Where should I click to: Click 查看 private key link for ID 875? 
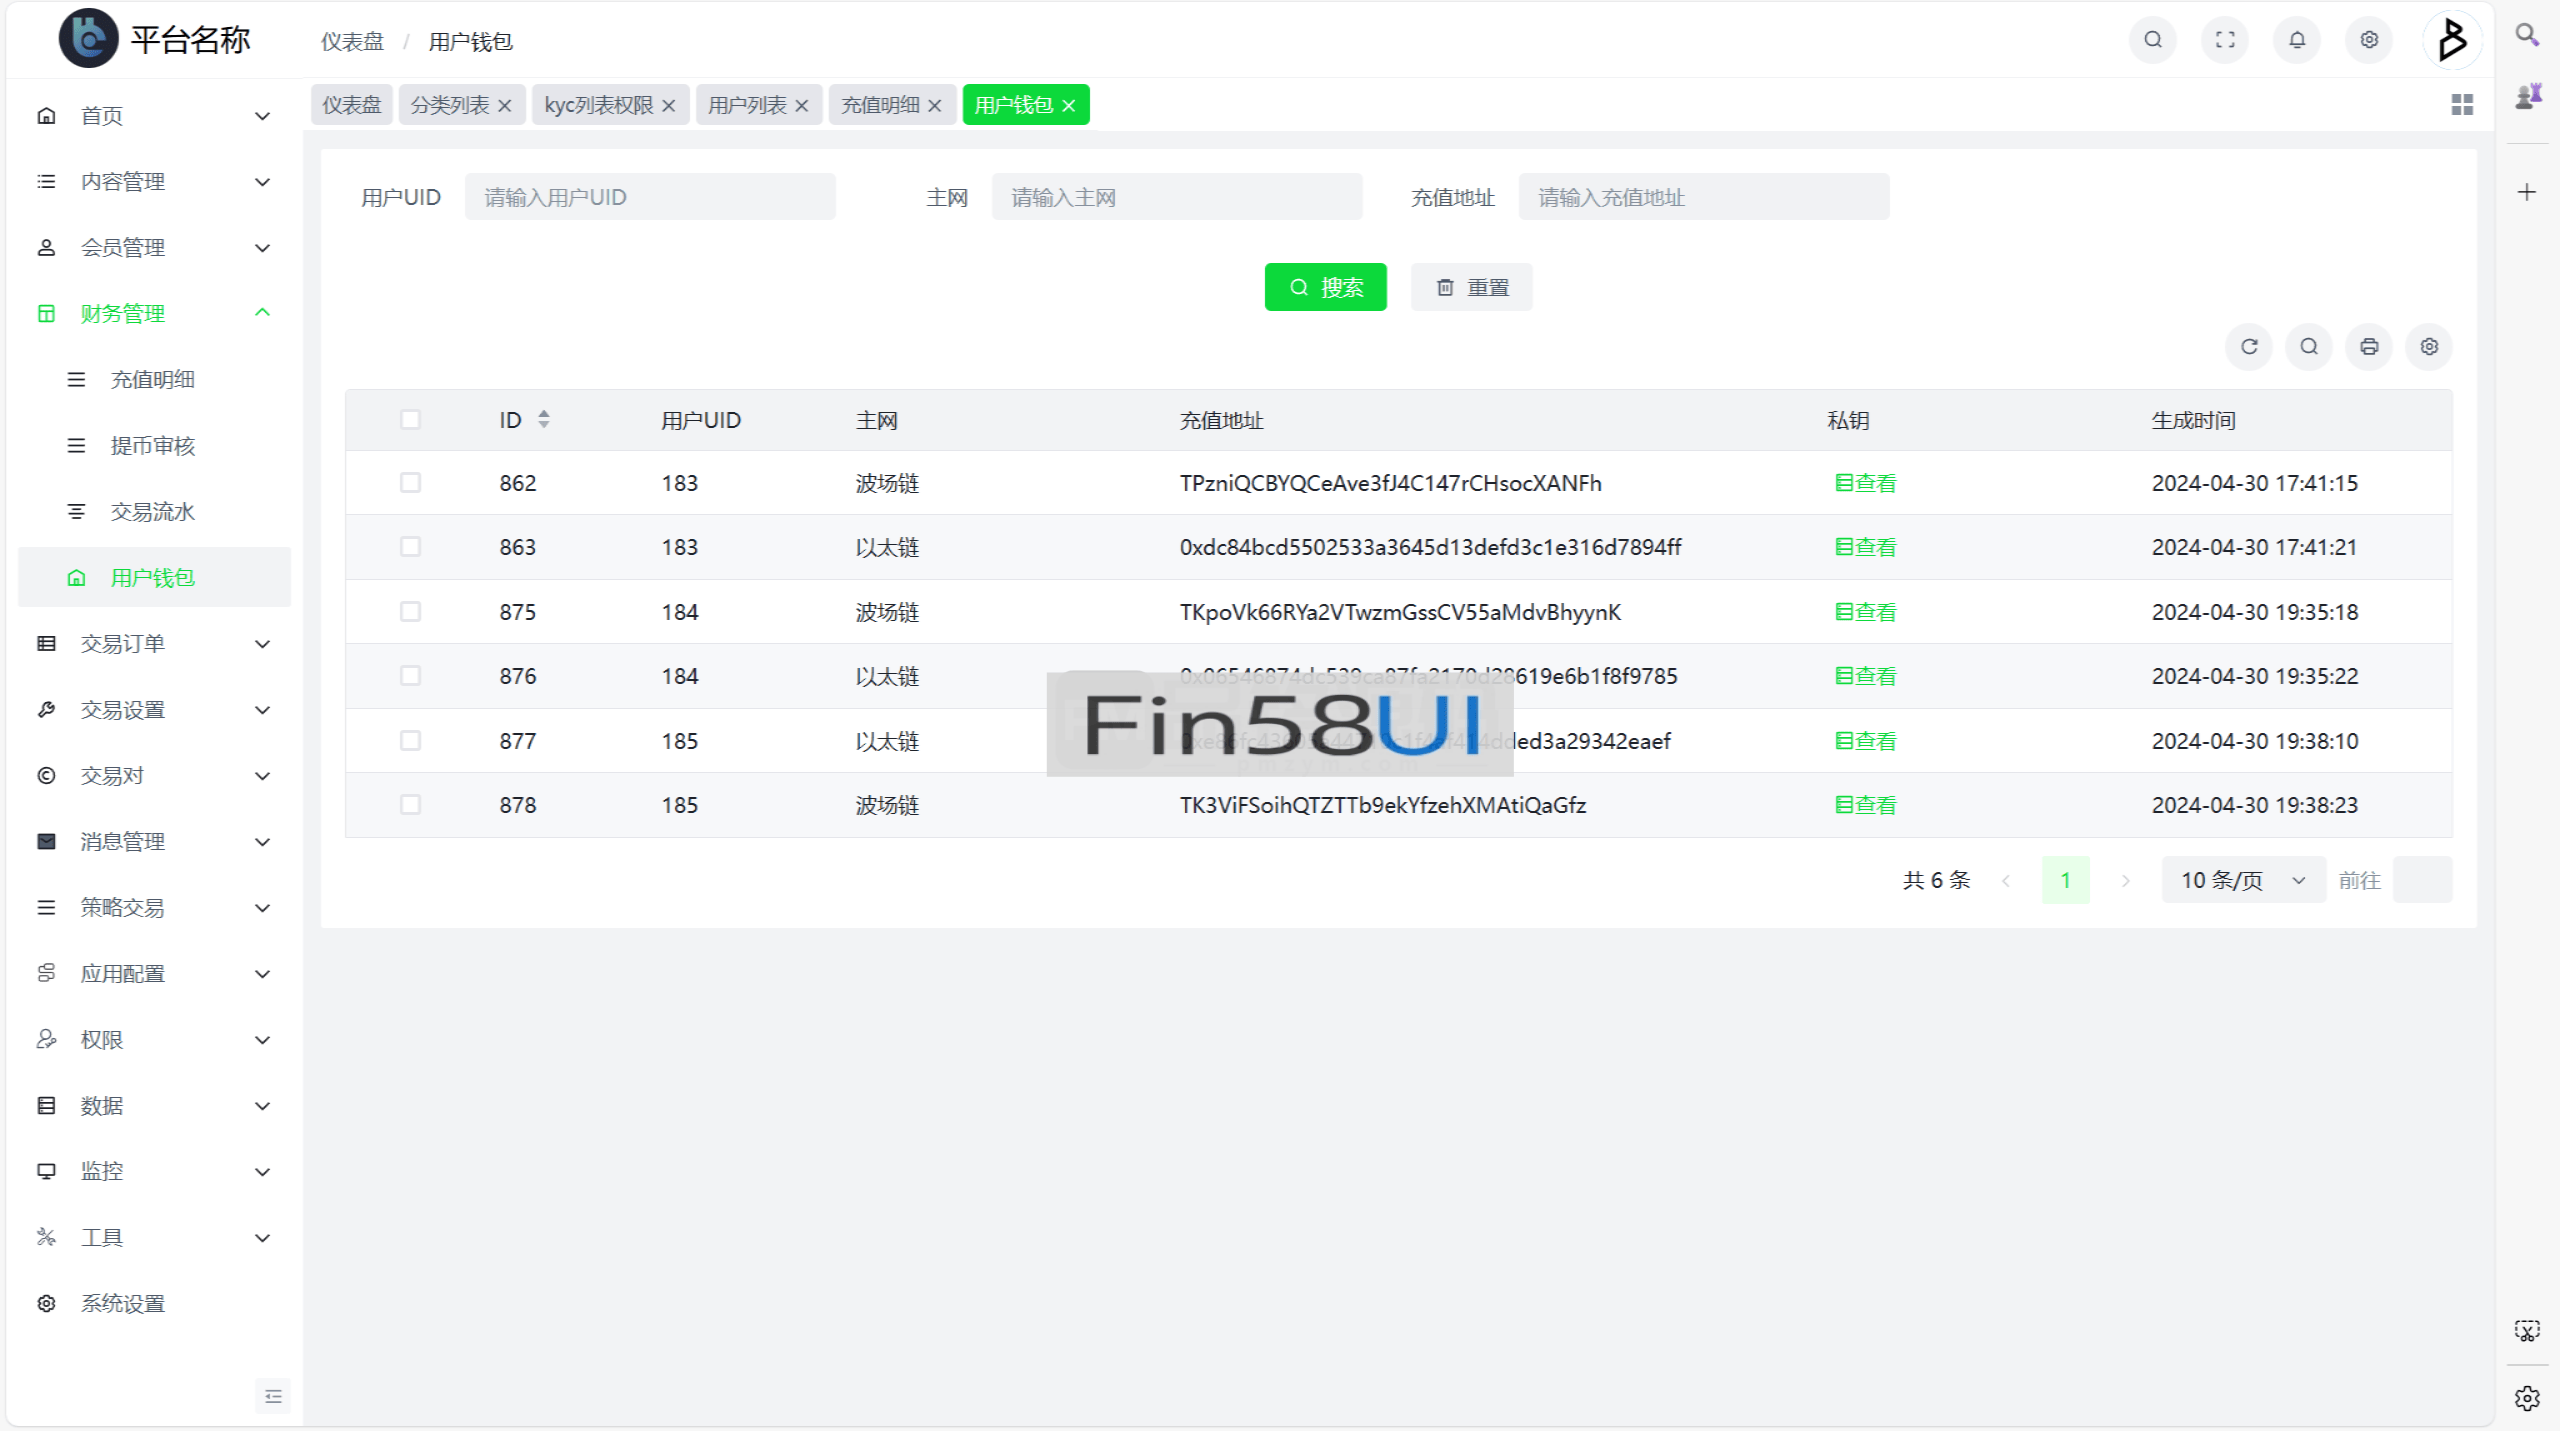pos(1866,612)
